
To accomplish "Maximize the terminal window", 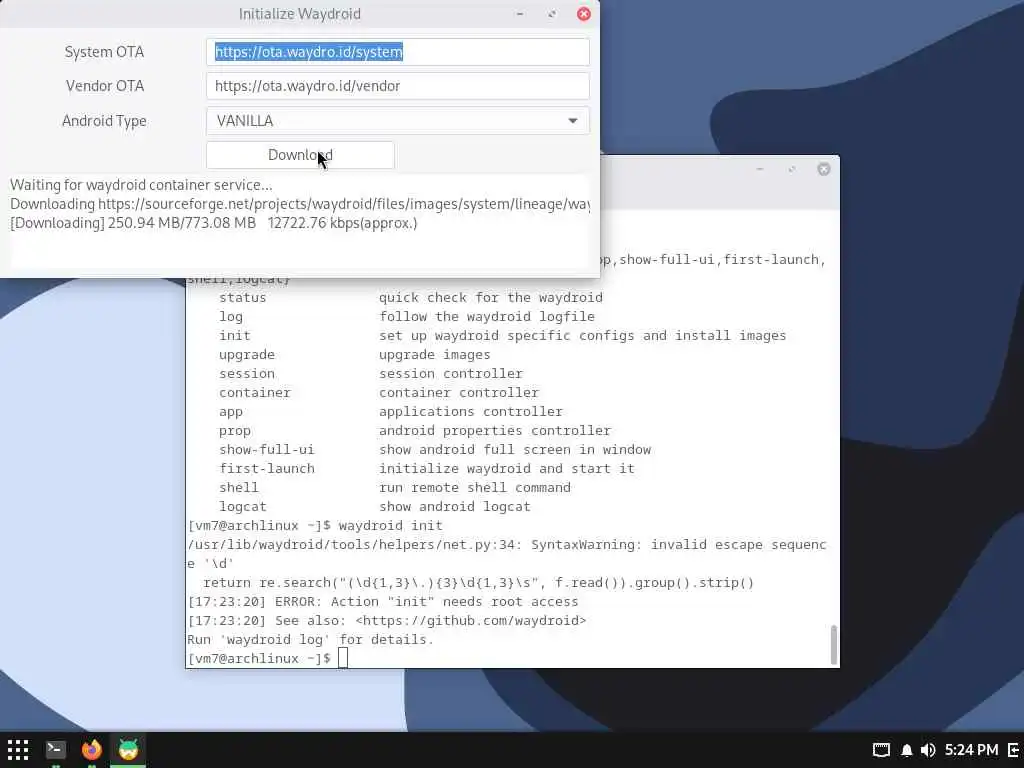I will [x=792, y=169].
